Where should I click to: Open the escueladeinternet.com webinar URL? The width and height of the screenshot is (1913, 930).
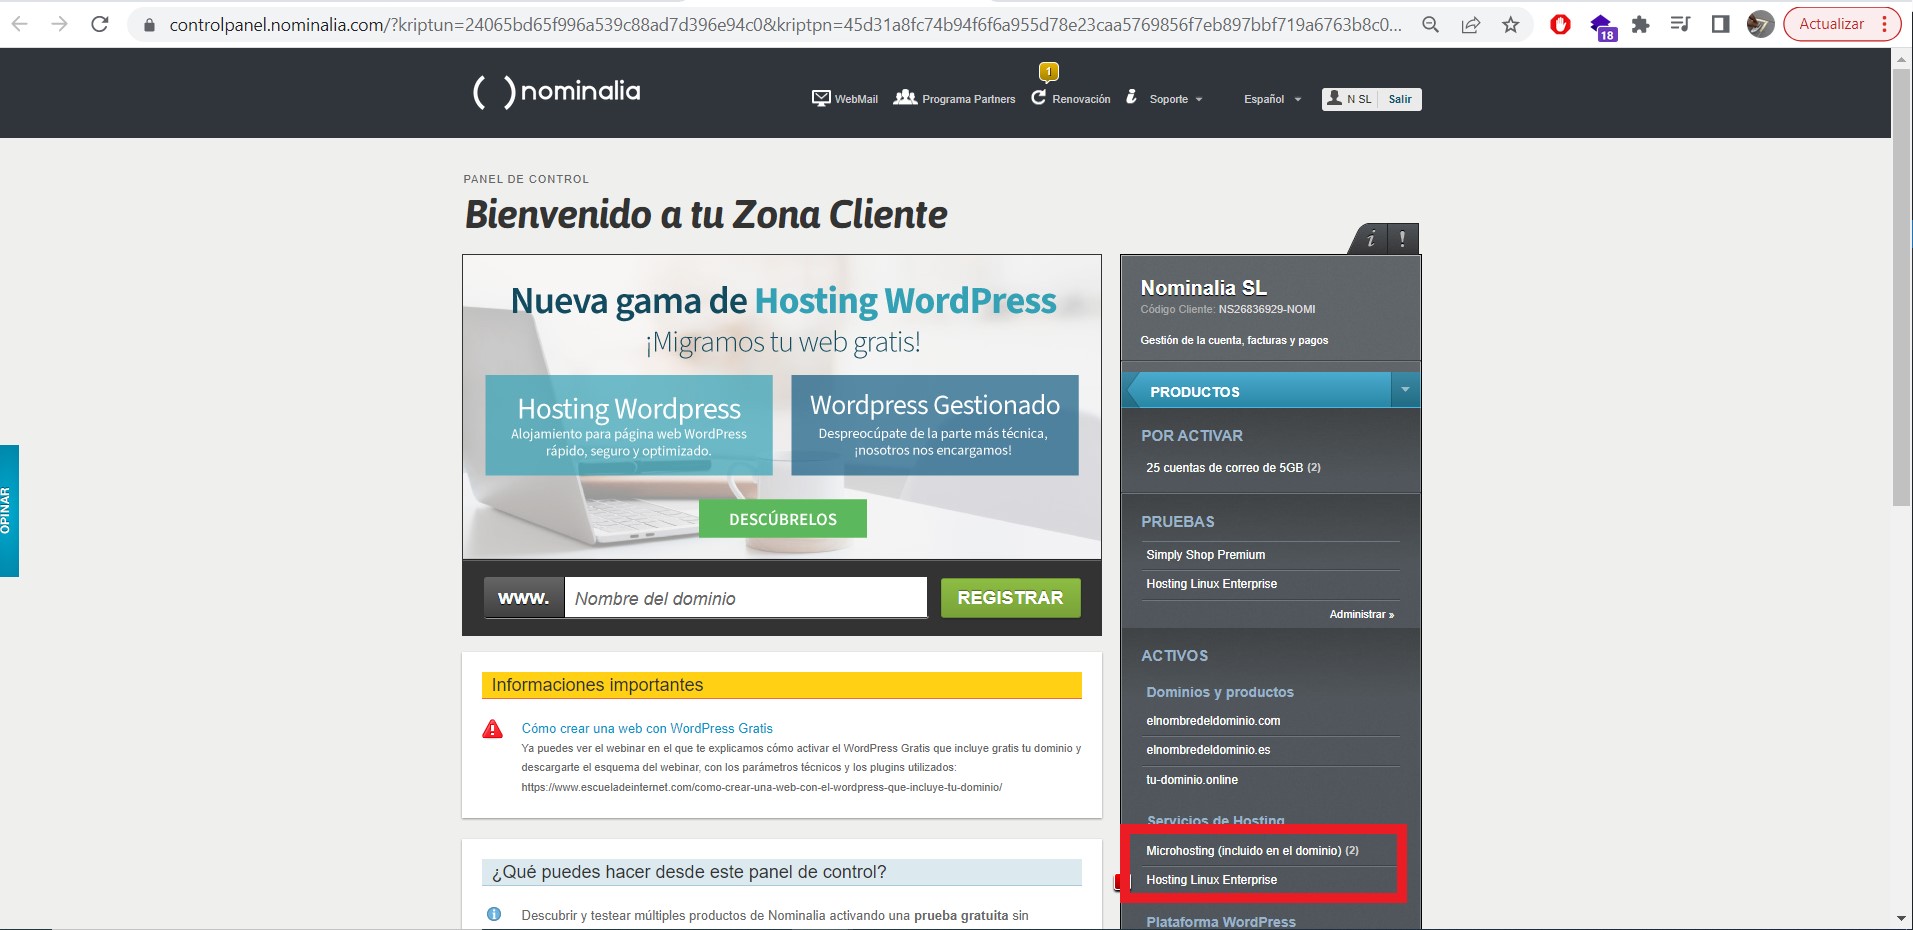pos(761,787)
